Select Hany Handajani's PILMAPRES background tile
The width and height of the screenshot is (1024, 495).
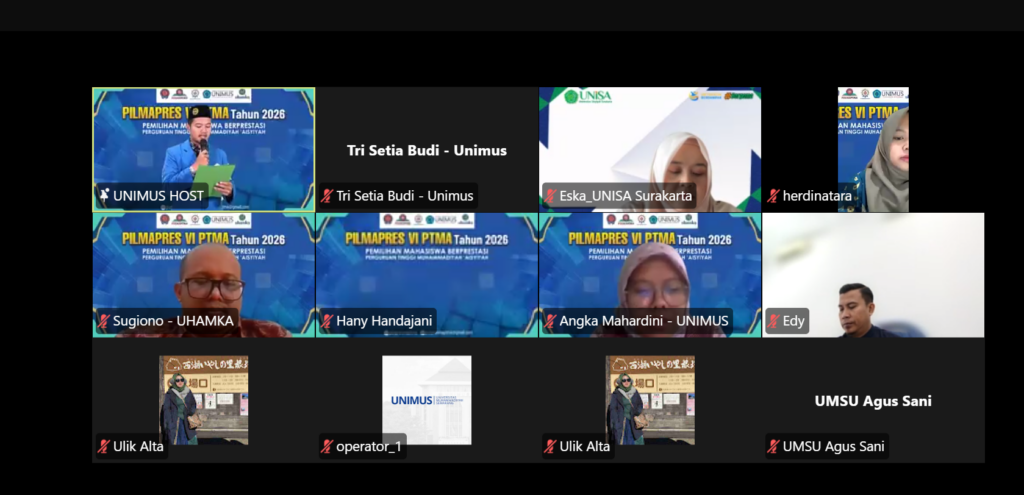point(427,275)
